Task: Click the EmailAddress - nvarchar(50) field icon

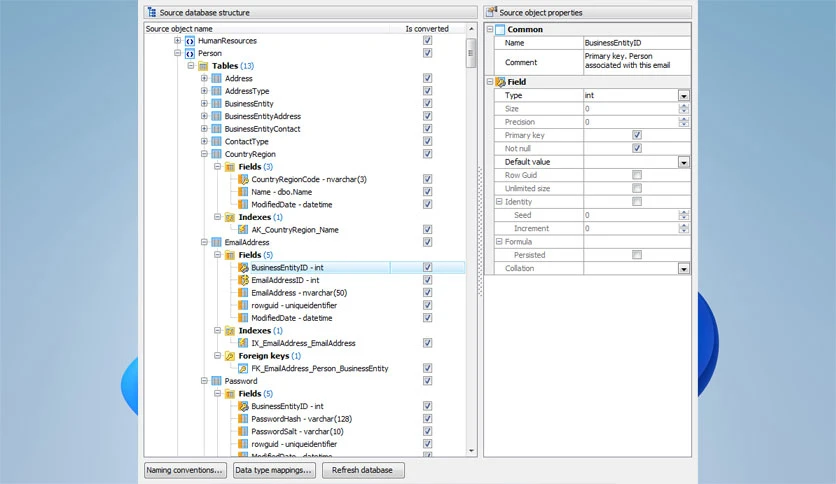Action: (x=243, y=293)
